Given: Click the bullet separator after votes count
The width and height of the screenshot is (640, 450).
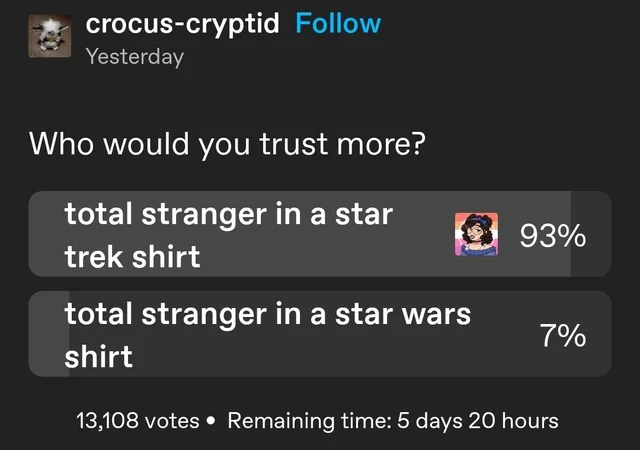Looking at the screenshot, I should click(211, 421).
